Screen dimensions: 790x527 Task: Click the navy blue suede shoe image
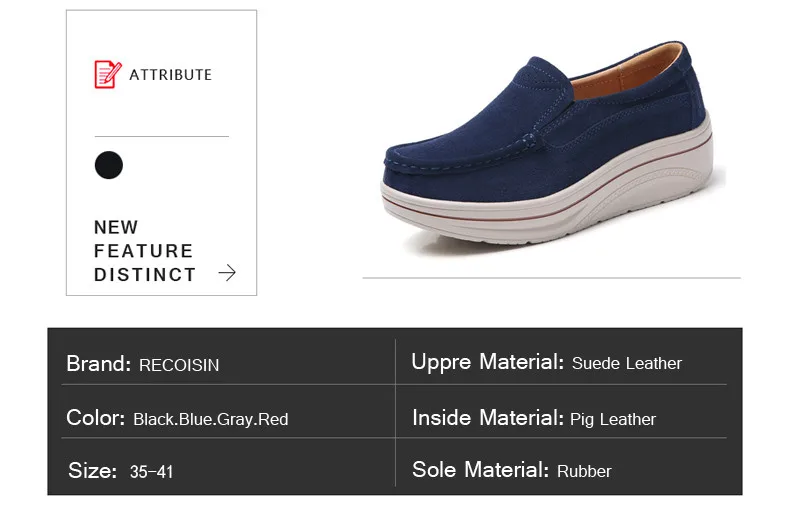[x=547, y=143]
